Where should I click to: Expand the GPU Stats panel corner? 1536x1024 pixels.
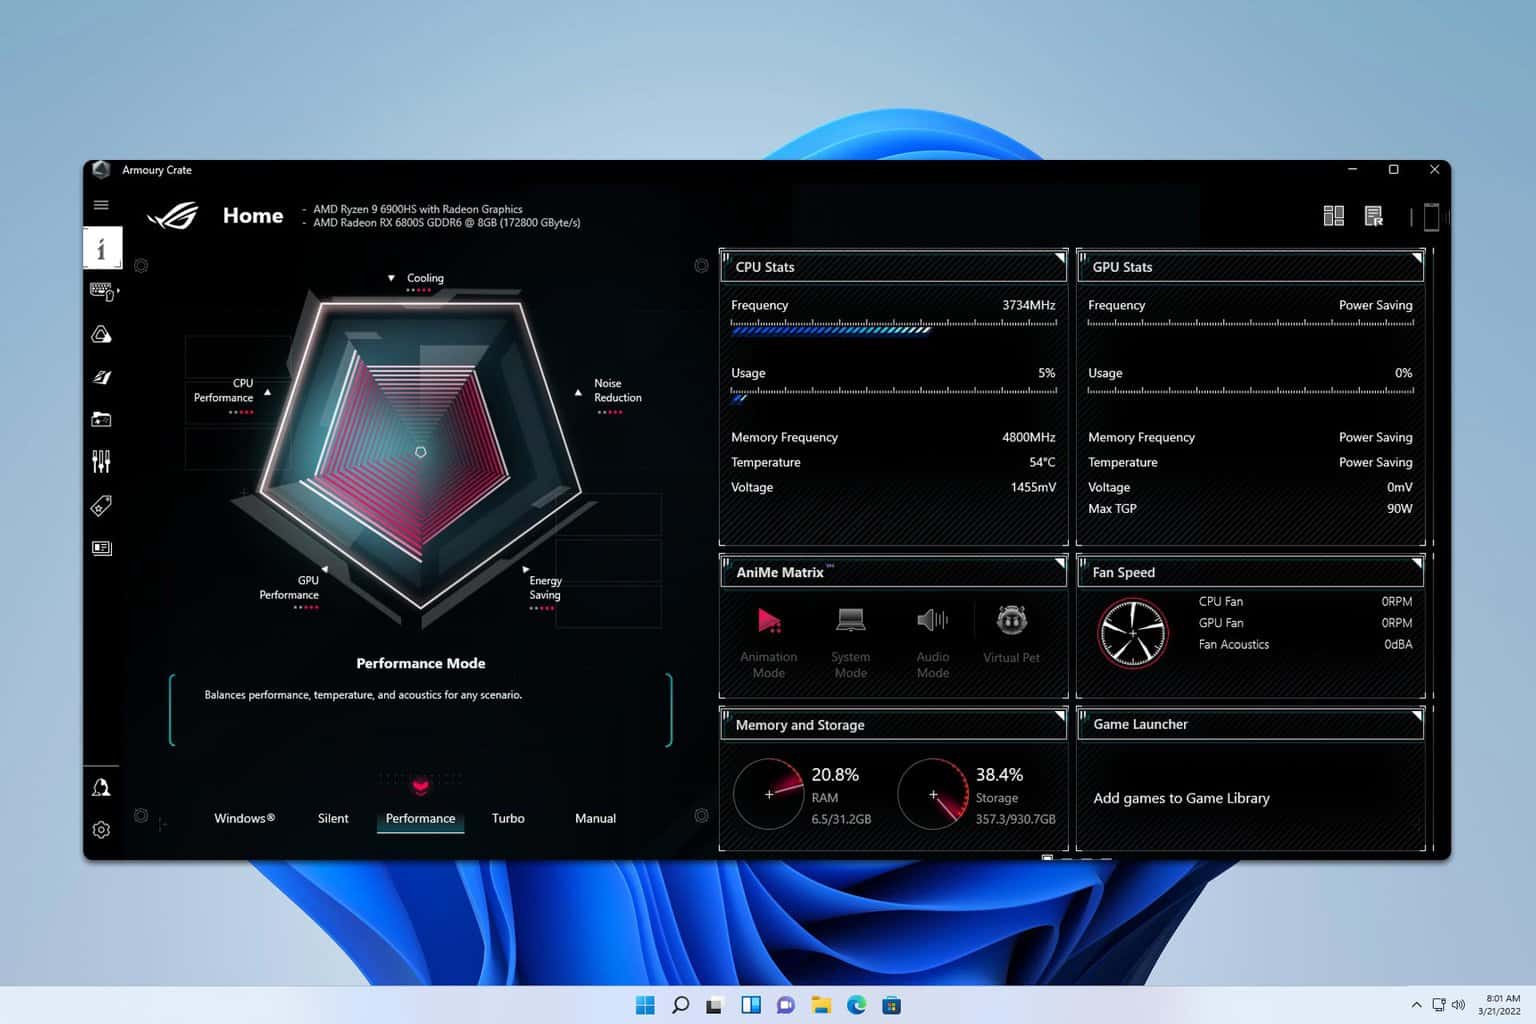pos(1417,258)
